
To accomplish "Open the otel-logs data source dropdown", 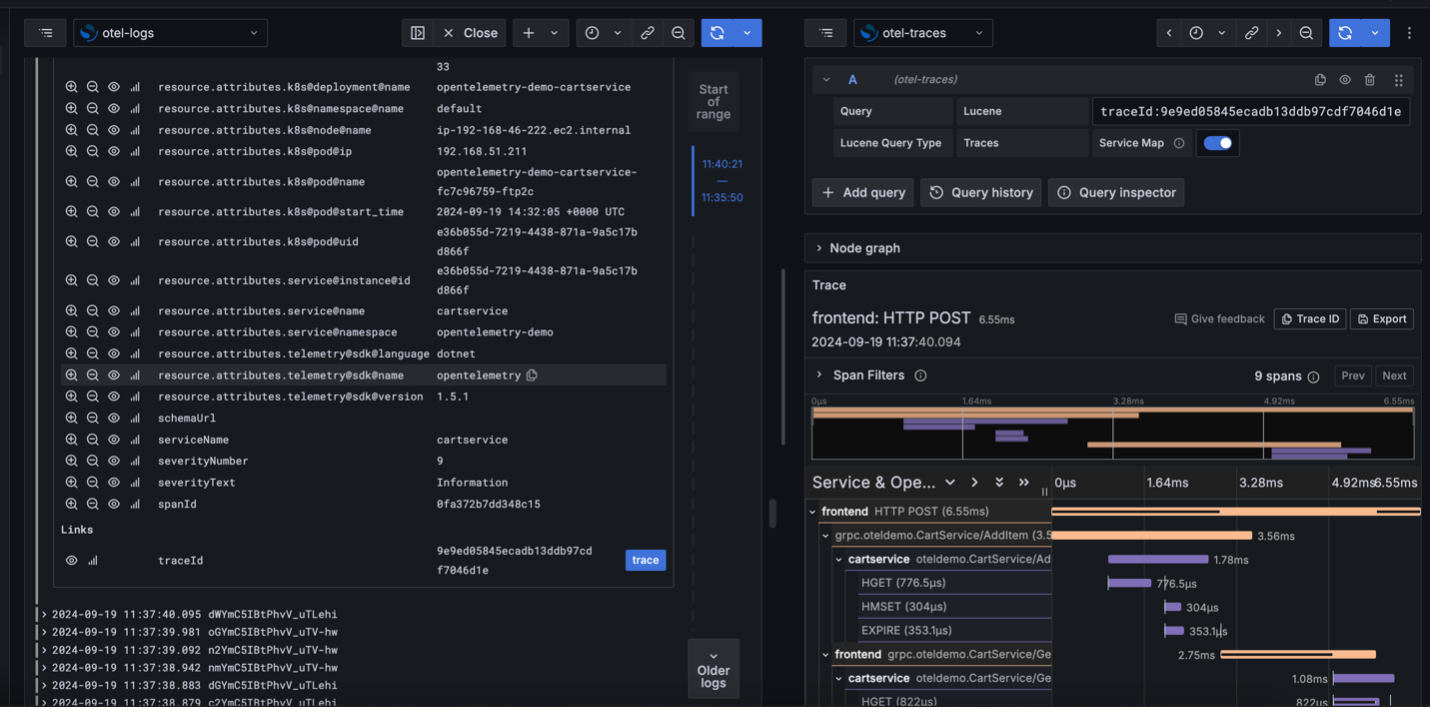I will click(x=170, y=33).
